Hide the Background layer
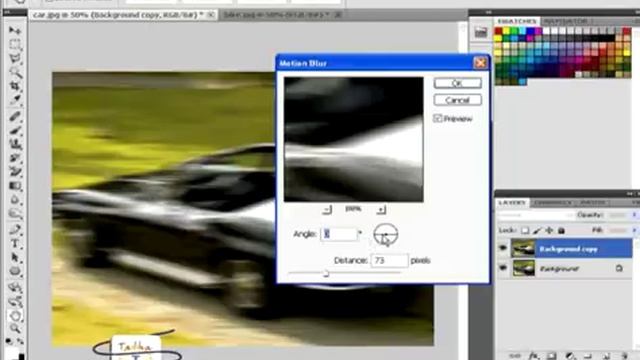Image resolution: width=640 pixels, height=360 pixels. pos(503,268)
